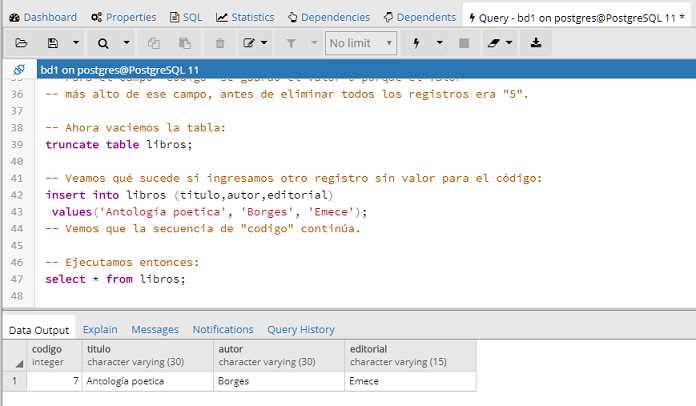Switch to the Messages tab
696x406 pixels.
pos(155,330)
